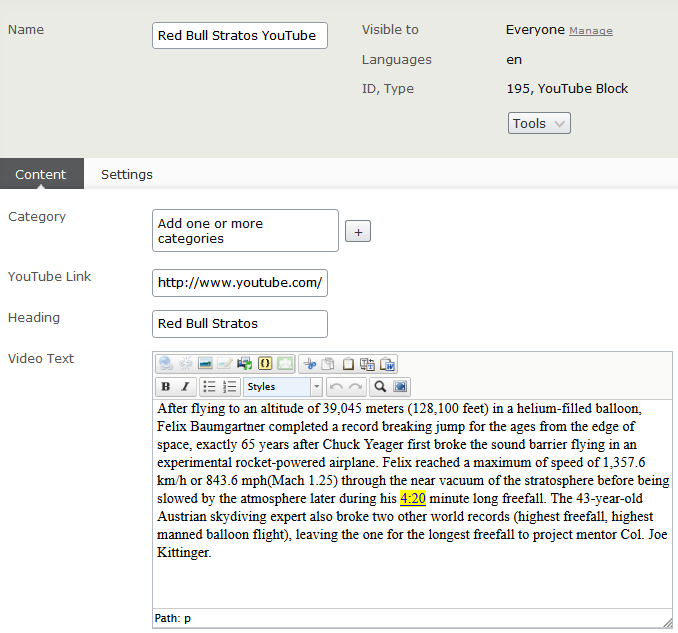The width and height of the screenshot is (678, 633).
Task: Open the Tools dropdown menu
Action: (539, 124)
